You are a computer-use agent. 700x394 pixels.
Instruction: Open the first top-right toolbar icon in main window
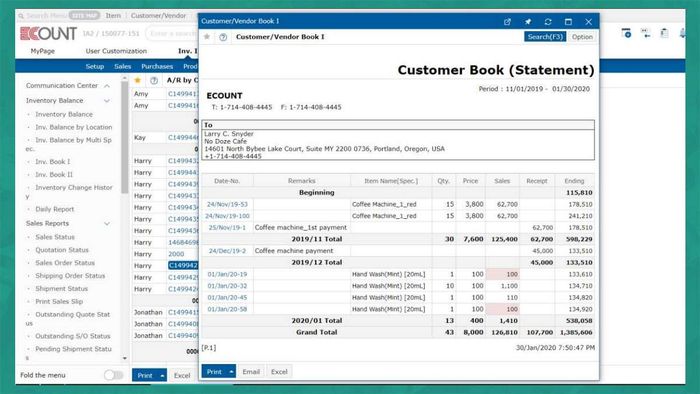tap(626, 33)
